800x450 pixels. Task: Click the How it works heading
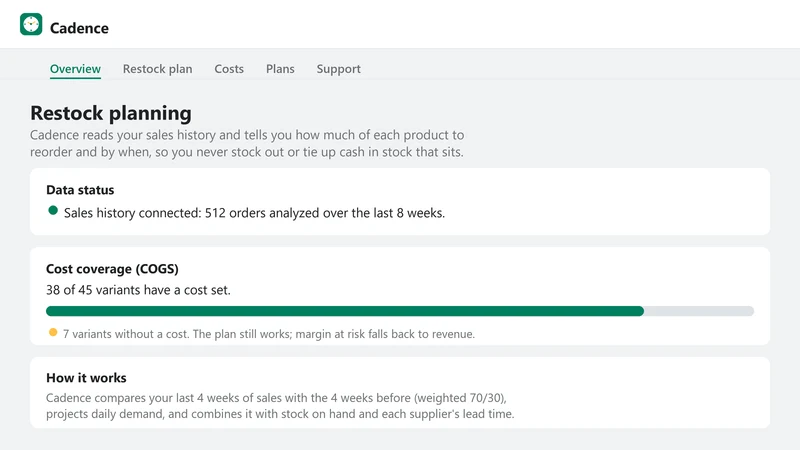coord(86,378)
